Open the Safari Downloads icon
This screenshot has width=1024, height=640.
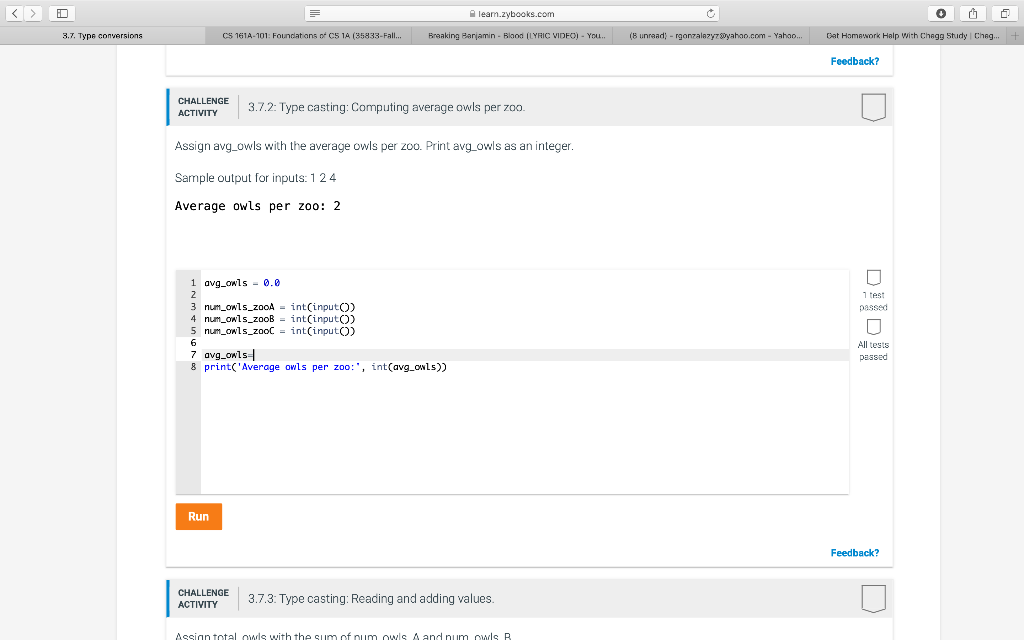(x=941, y=14)
